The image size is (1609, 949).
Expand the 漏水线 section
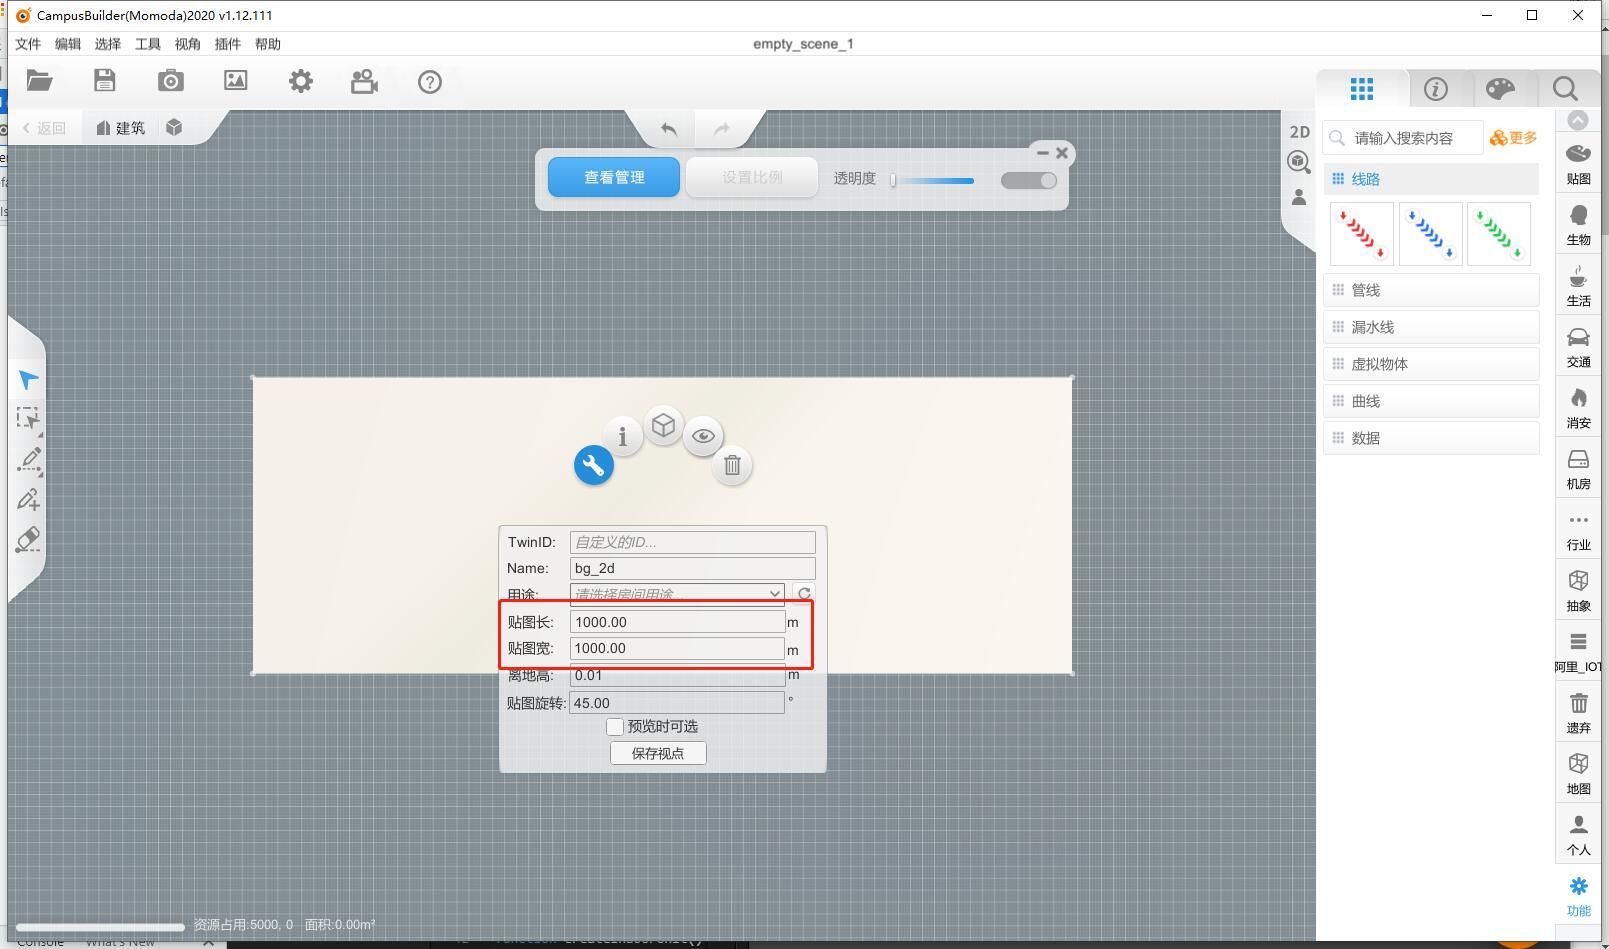pyautogui.click(x=1431, y=327)
